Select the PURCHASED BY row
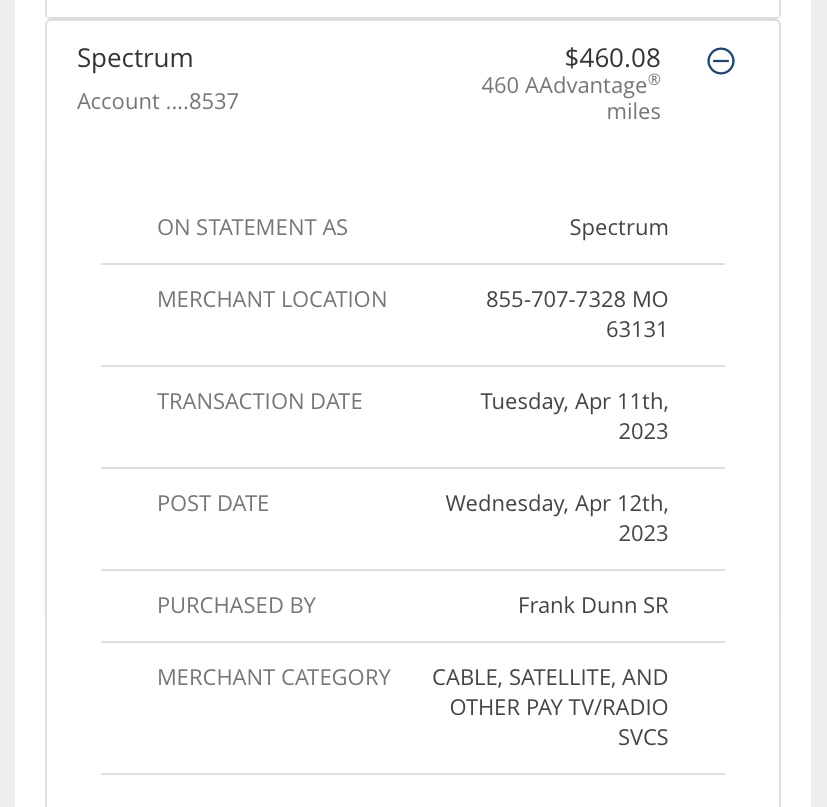827x807 pixels. pos(413,605)
